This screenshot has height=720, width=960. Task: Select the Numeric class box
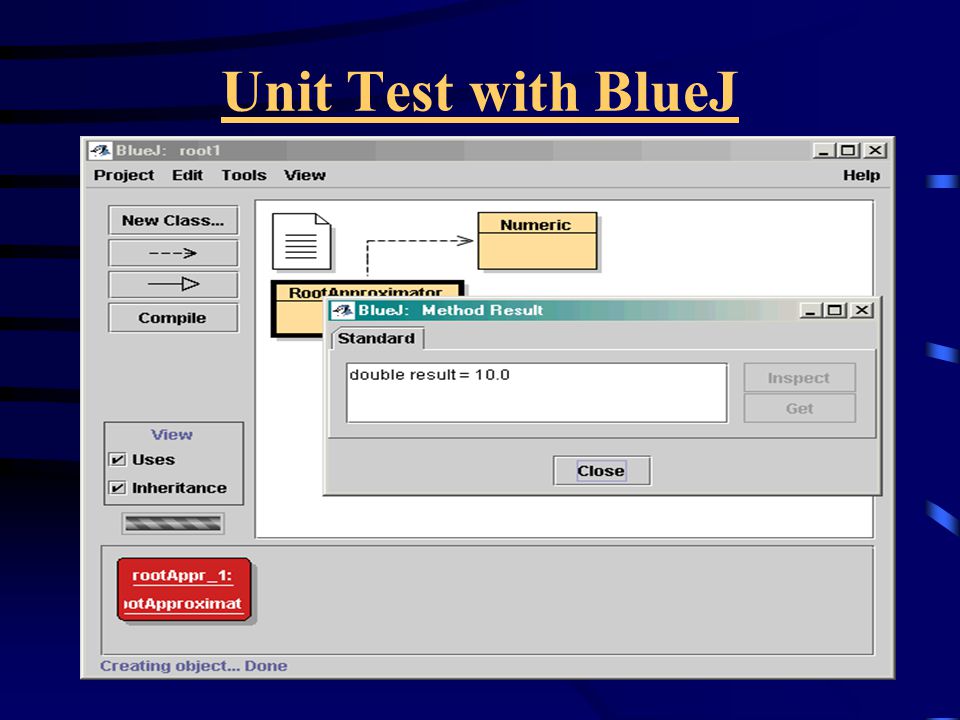(x=537, y=241)
